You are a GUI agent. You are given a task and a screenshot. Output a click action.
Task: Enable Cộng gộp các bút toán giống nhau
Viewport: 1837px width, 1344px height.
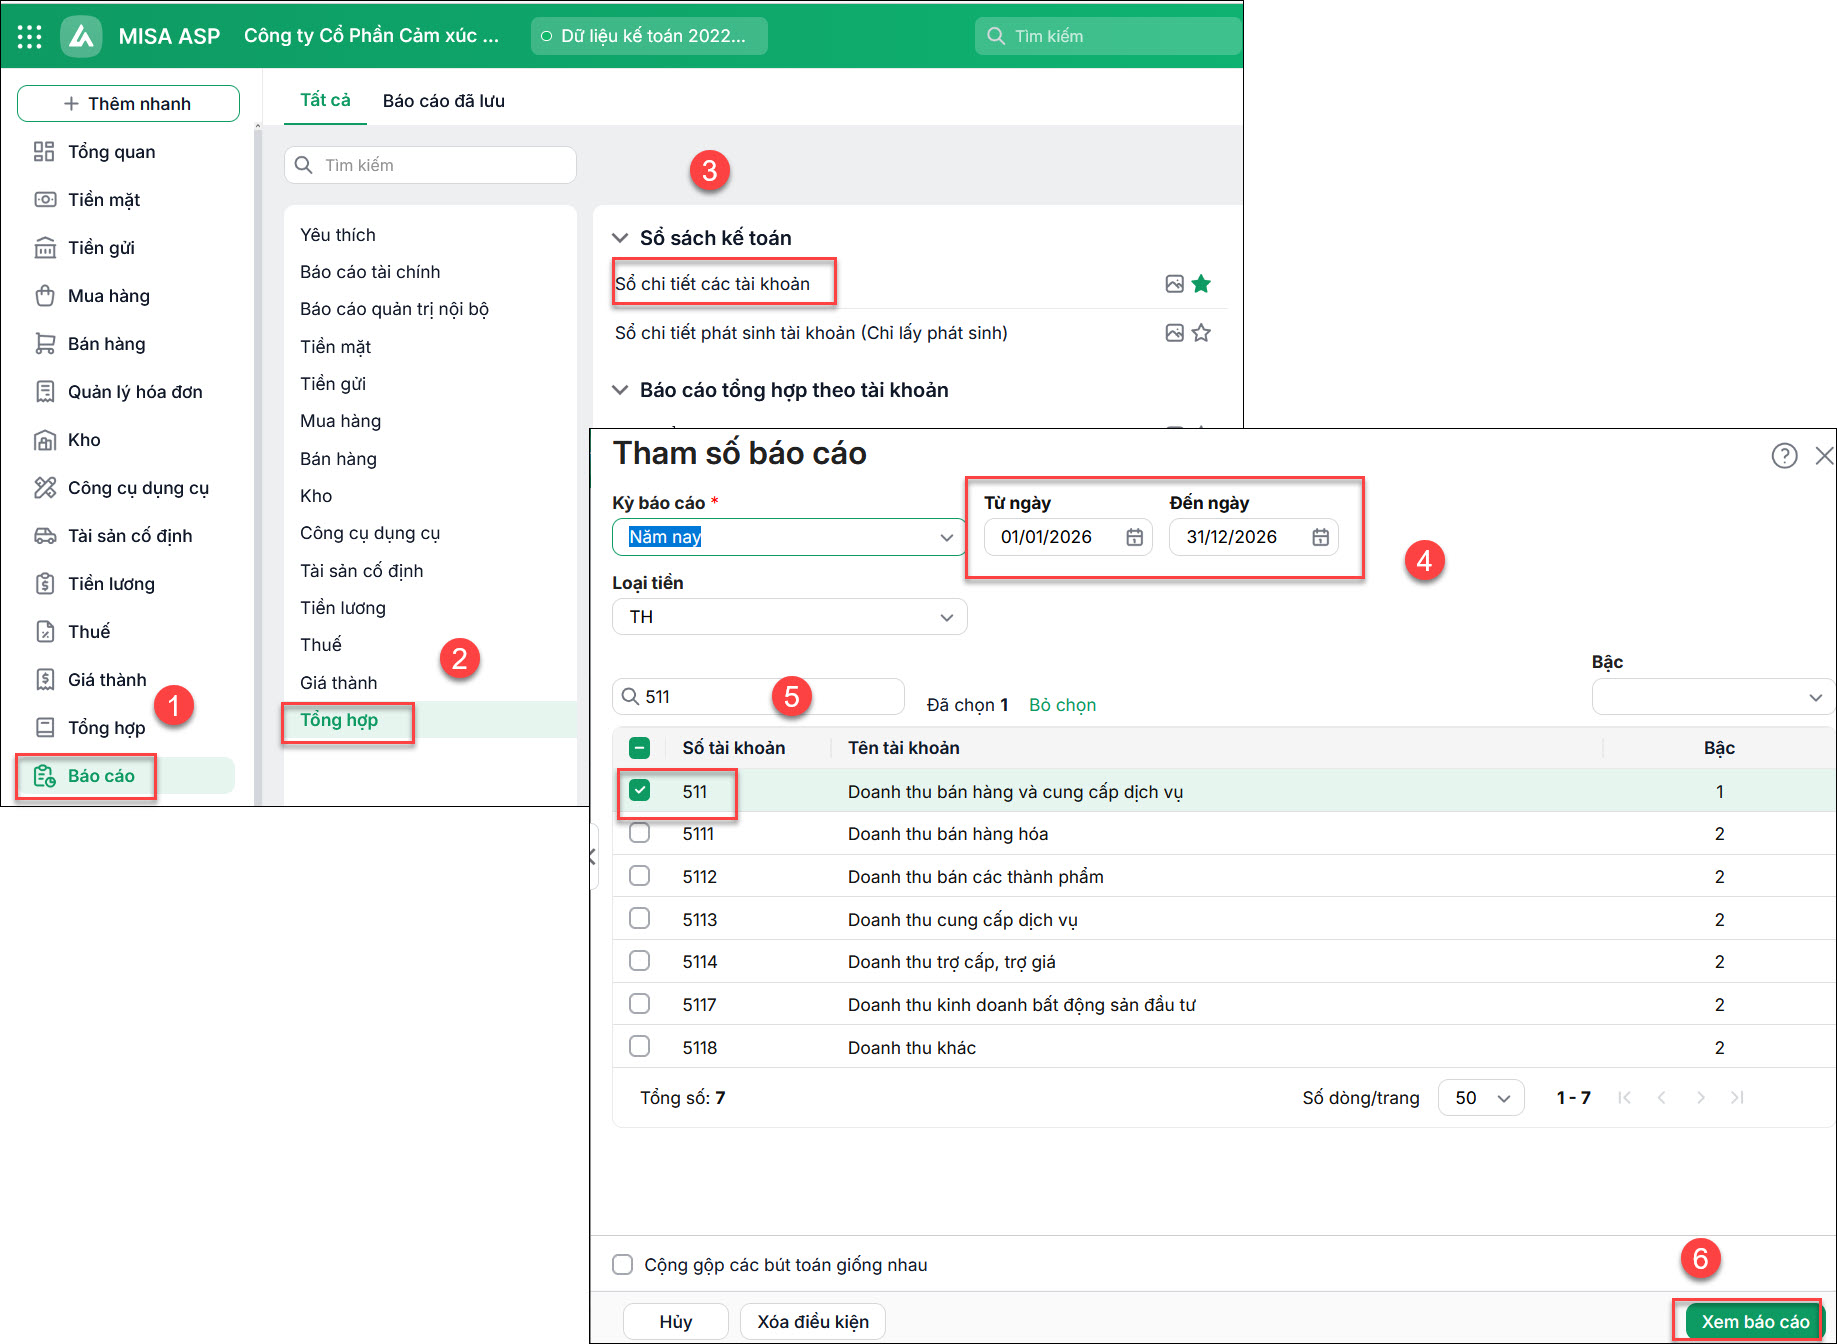click(623, 1265)
